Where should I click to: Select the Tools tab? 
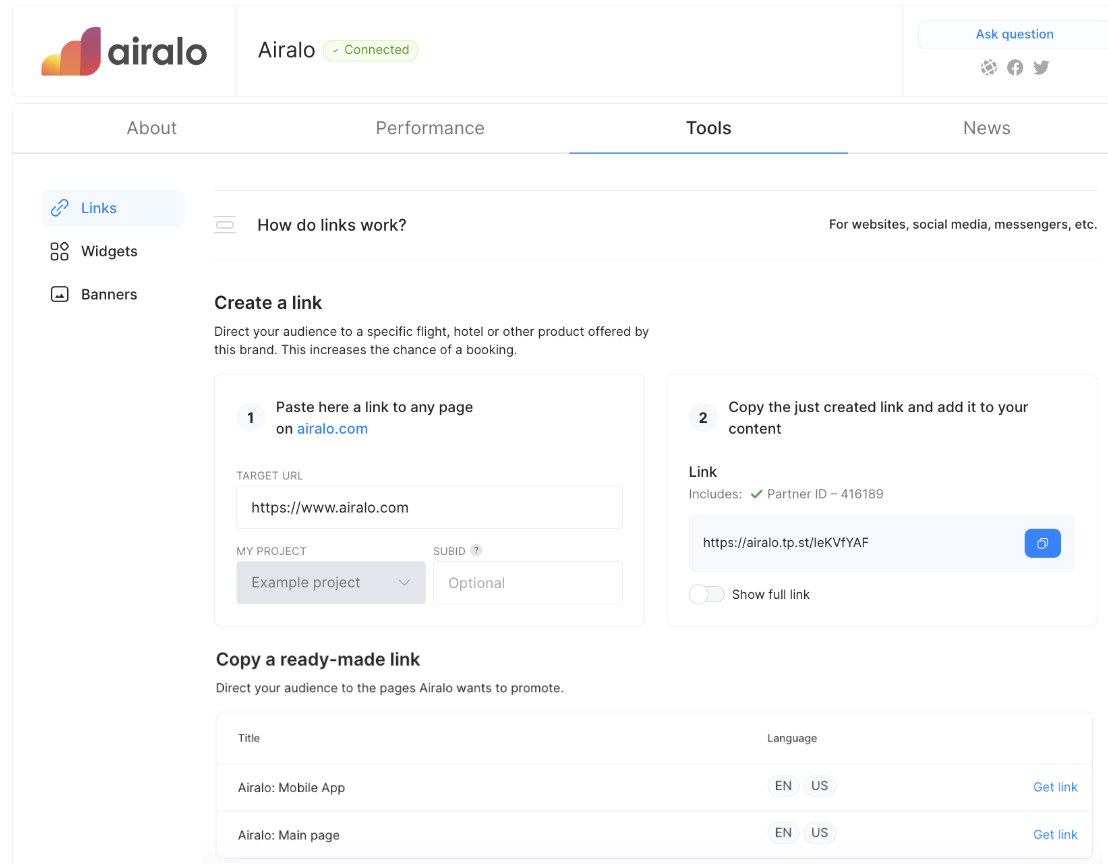(708, 128)
